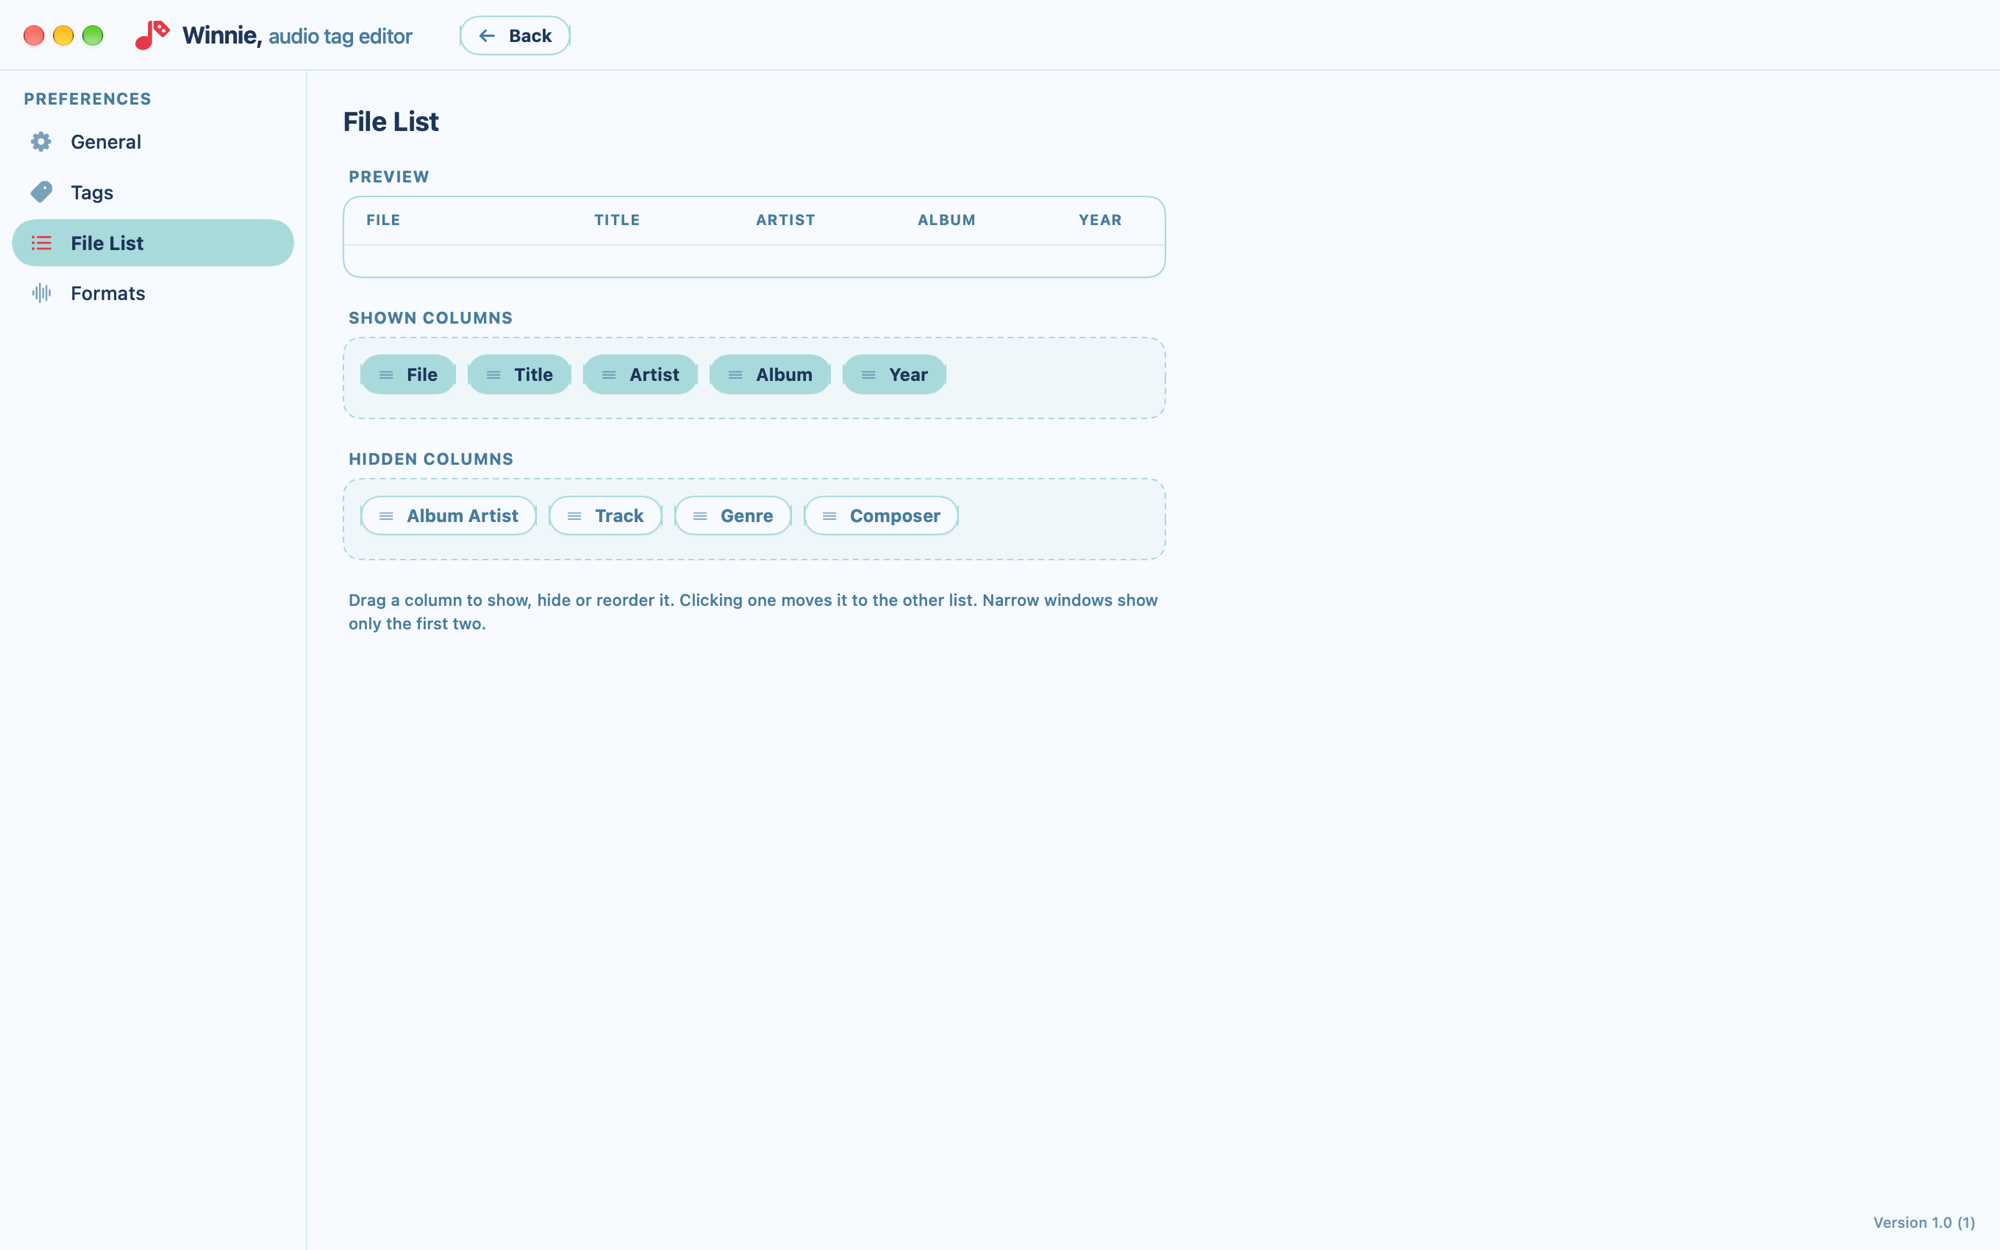This screenshot has height=1250, width=2000.
Task: Show the Composer column chip
Action: (x=881, y=516)
